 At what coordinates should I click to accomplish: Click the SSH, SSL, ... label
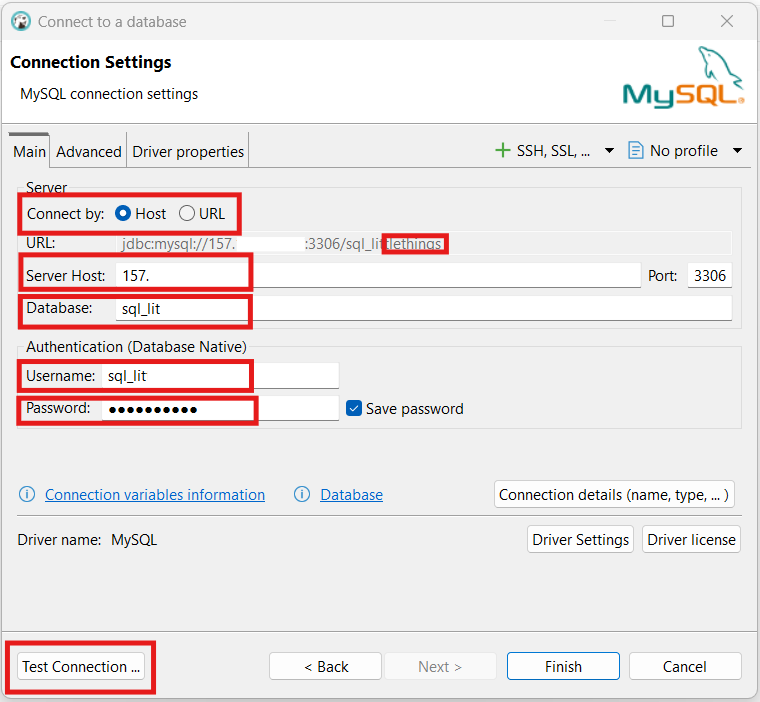click(x=553, y=151)
